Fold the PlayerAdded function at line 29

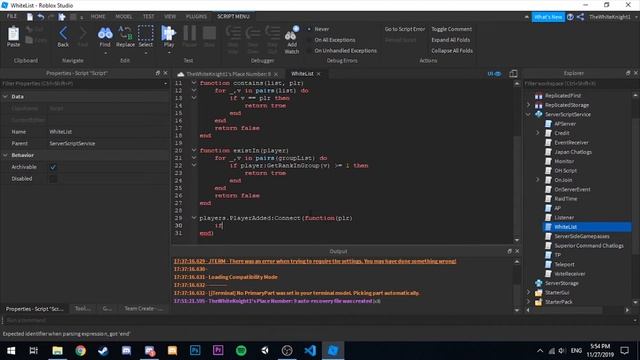[x=194, y=218]
